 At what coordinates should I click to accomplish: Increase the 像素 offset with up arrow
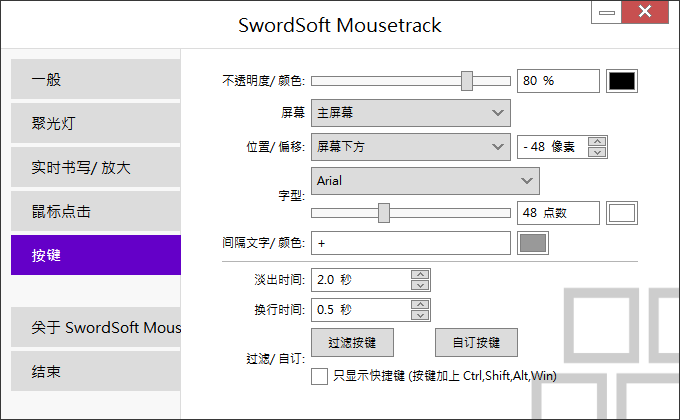tap(597, 141)
